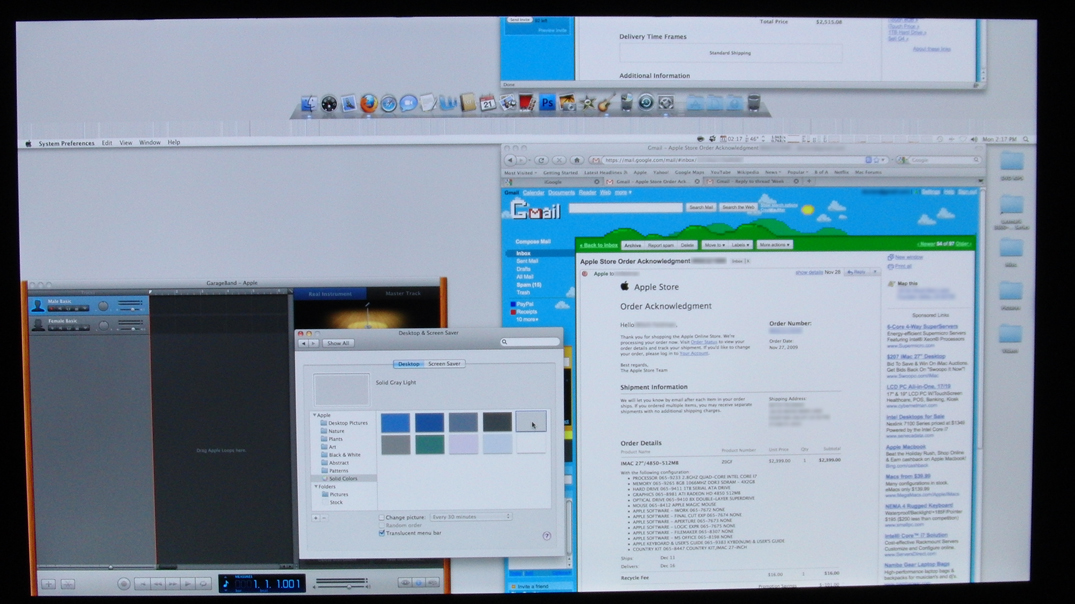Open Most Visited bookmarks dropdown
Screen dimensions: 1075x604
(520, 173)
